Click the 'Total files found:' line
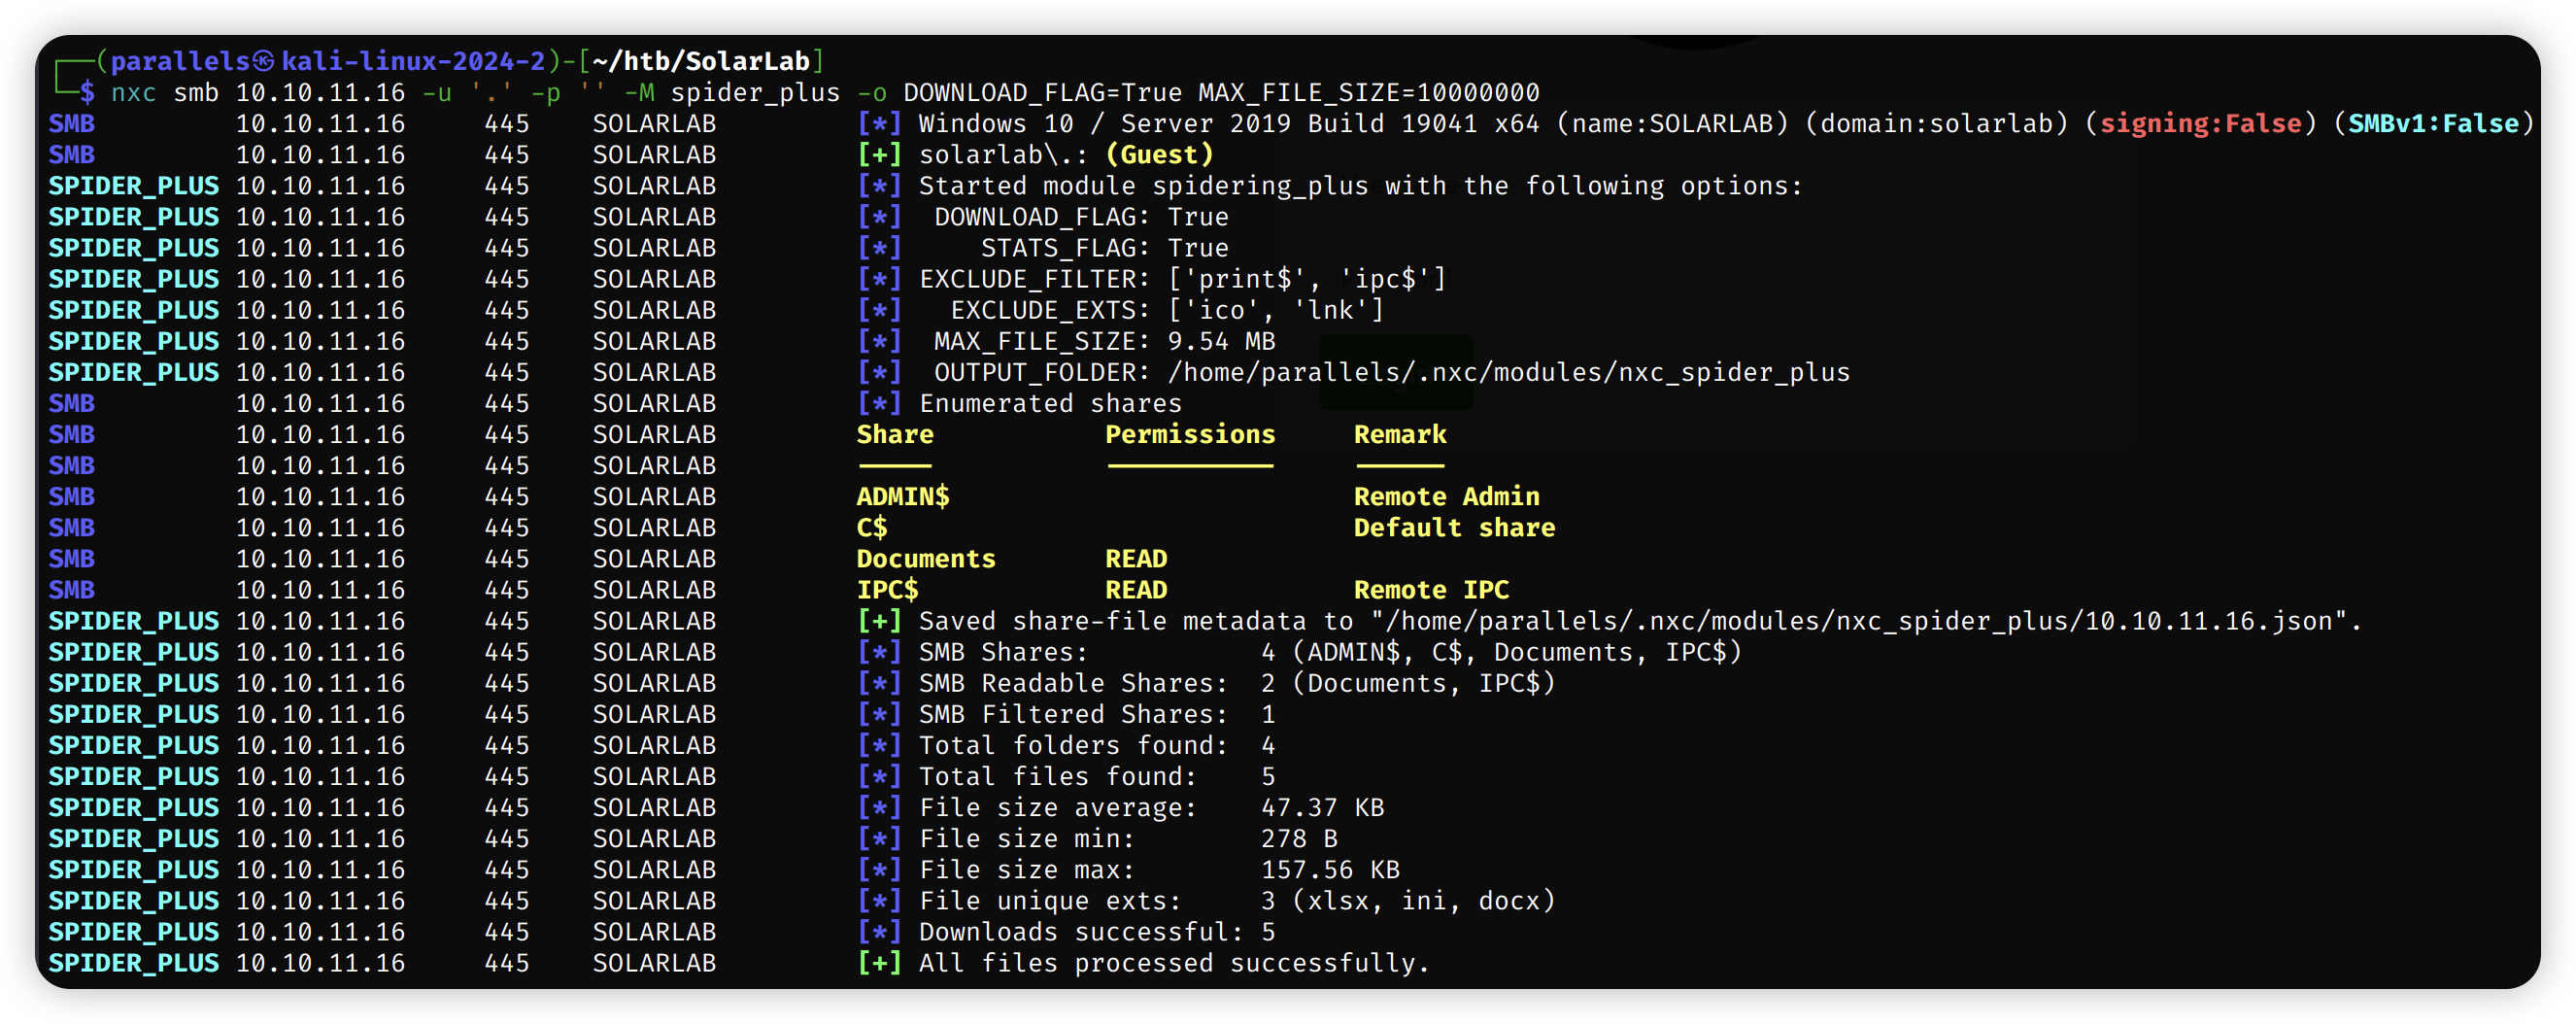Viewport: 2576px width, 1024px height. [1097, 775]
